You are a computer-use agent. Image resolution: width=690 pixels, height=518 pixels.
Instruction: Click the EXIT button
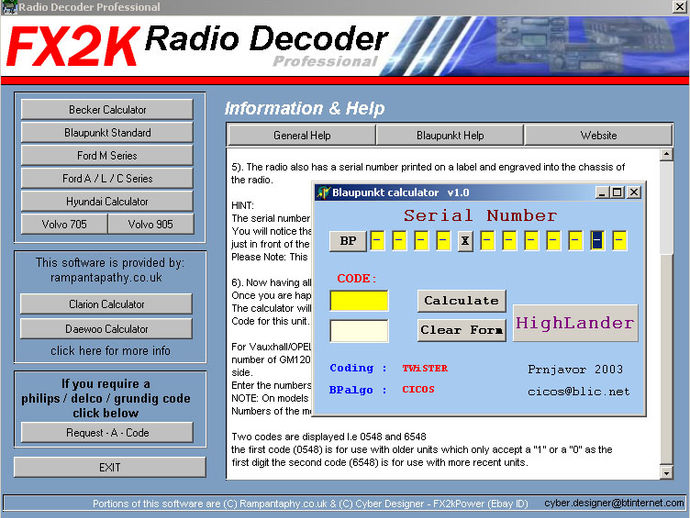pyautogui.click(x=110, y=467)
